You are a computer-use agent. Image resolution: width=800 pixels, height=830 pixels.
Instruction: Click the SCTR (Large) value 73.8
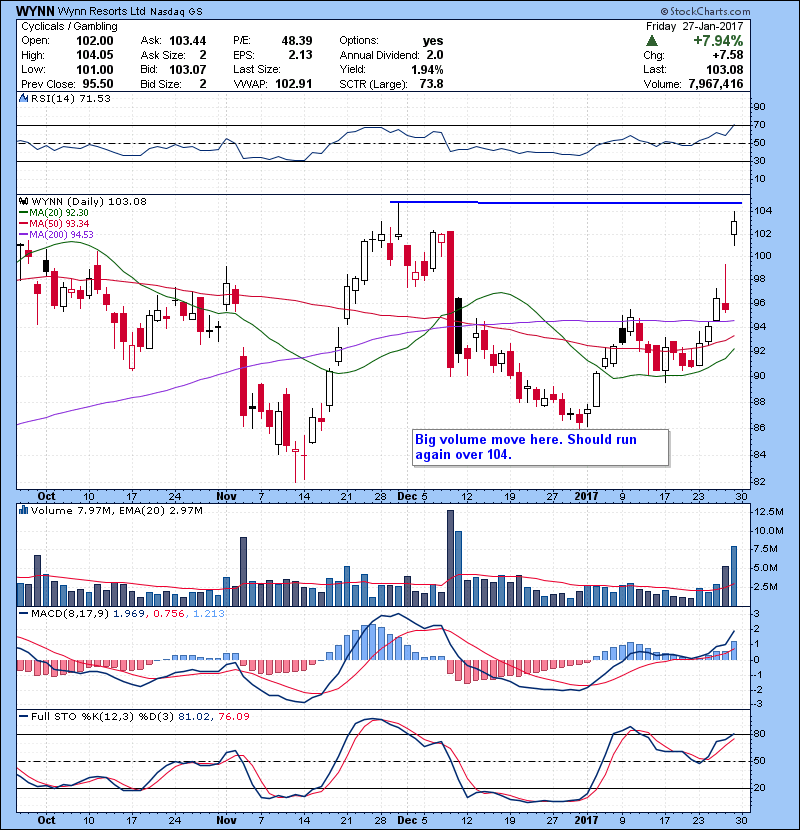(432, 84)
